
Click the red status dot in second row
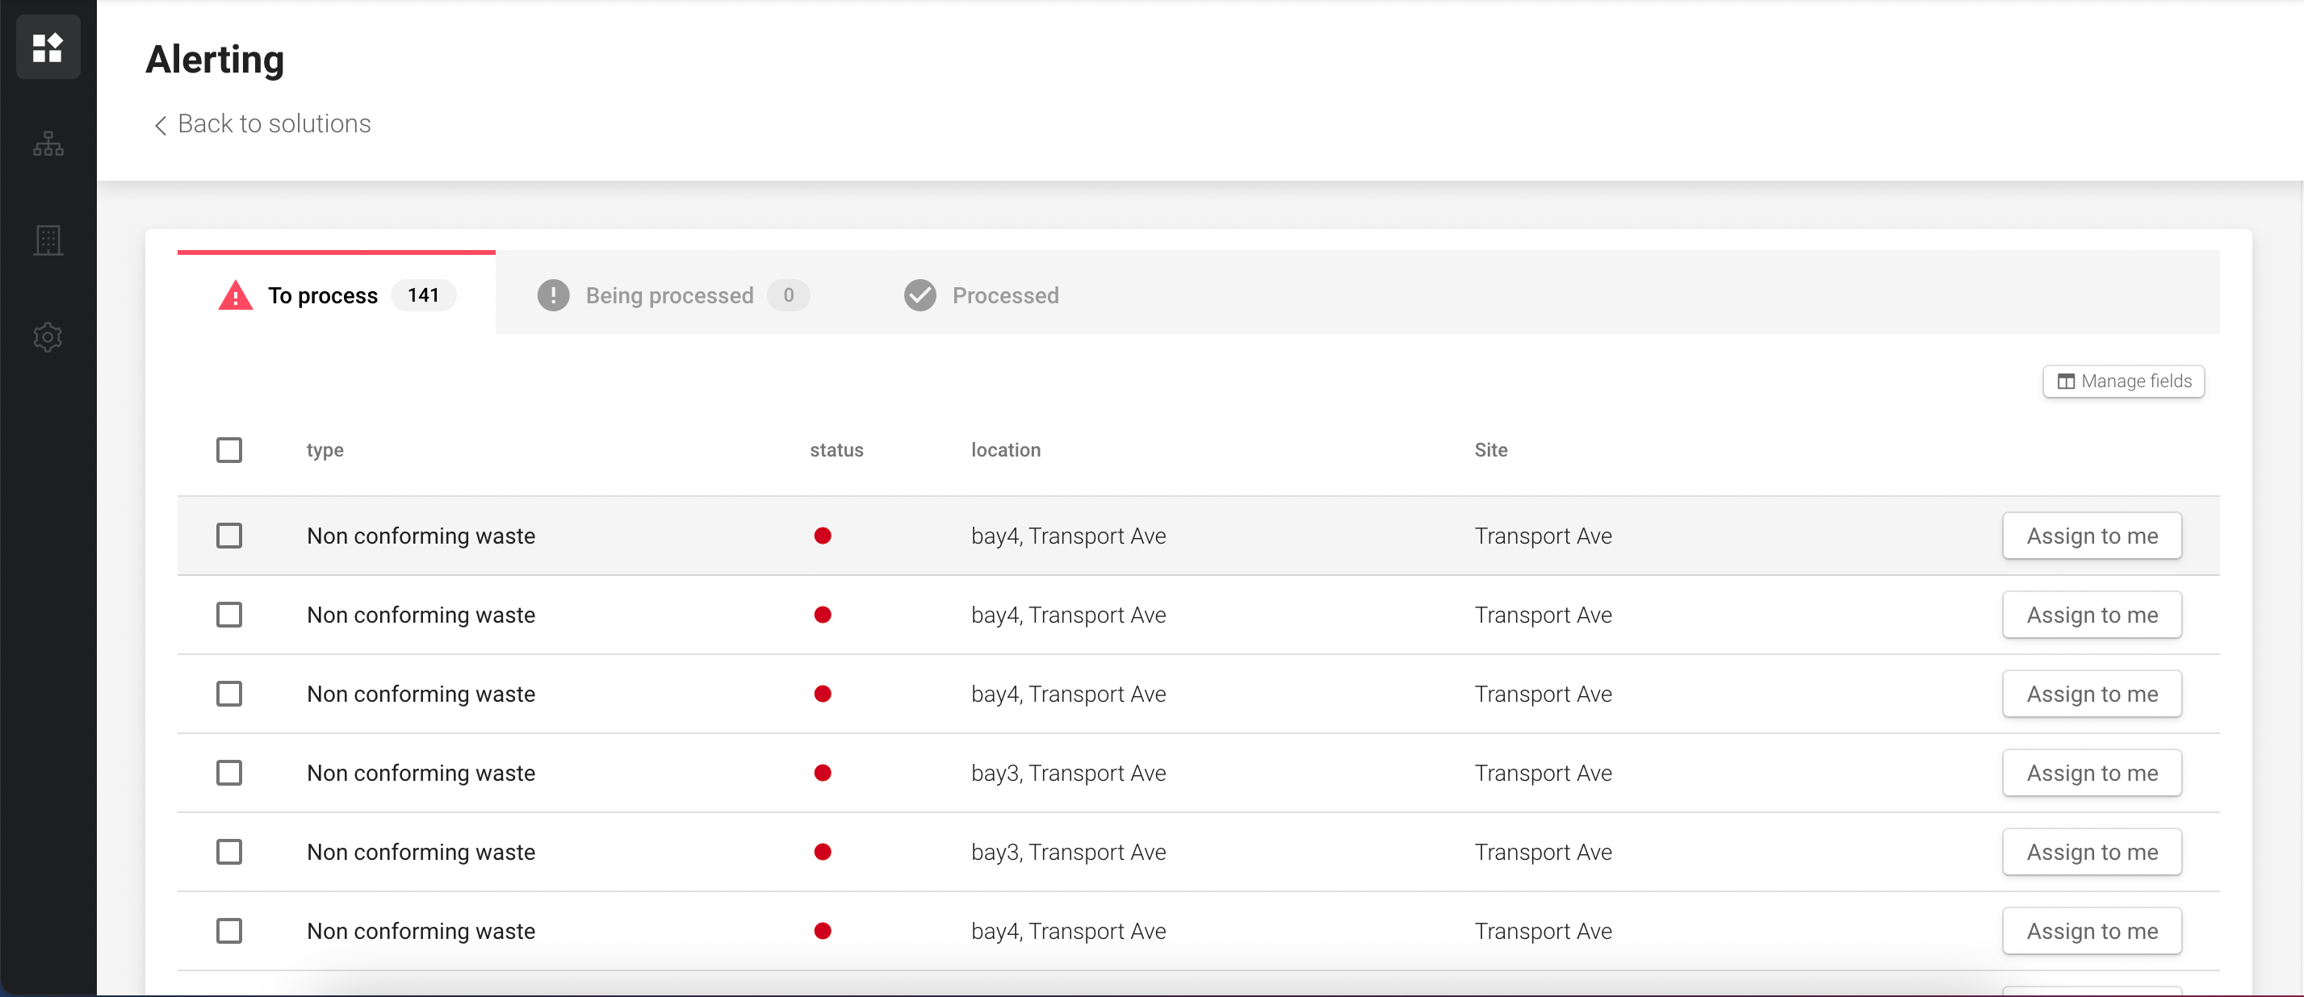[x=823, y=615]
